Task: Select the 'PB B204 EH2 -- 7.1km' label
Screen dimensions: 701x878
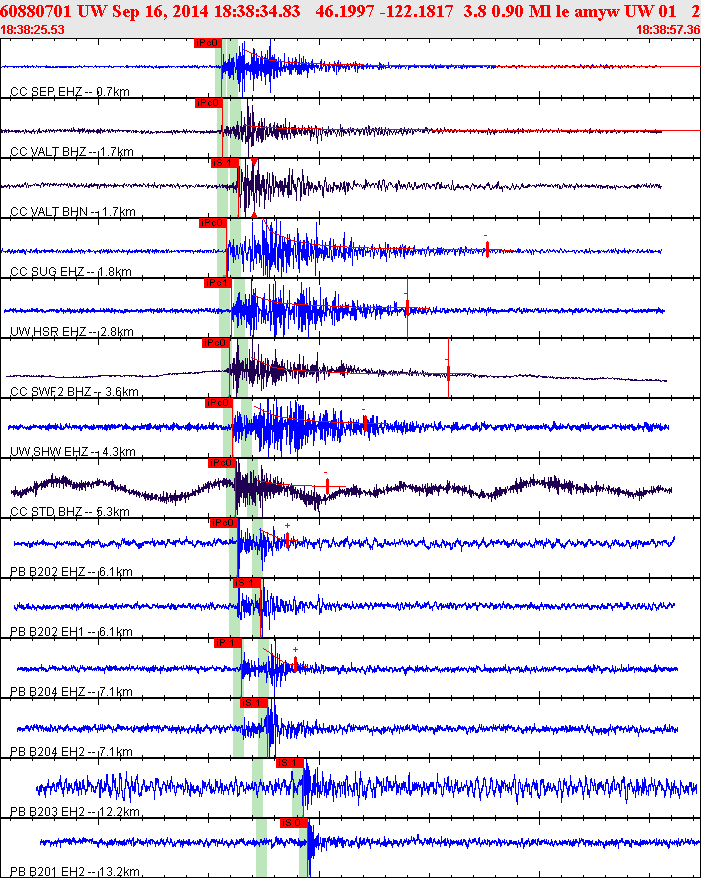Action: tap(71, 751)
